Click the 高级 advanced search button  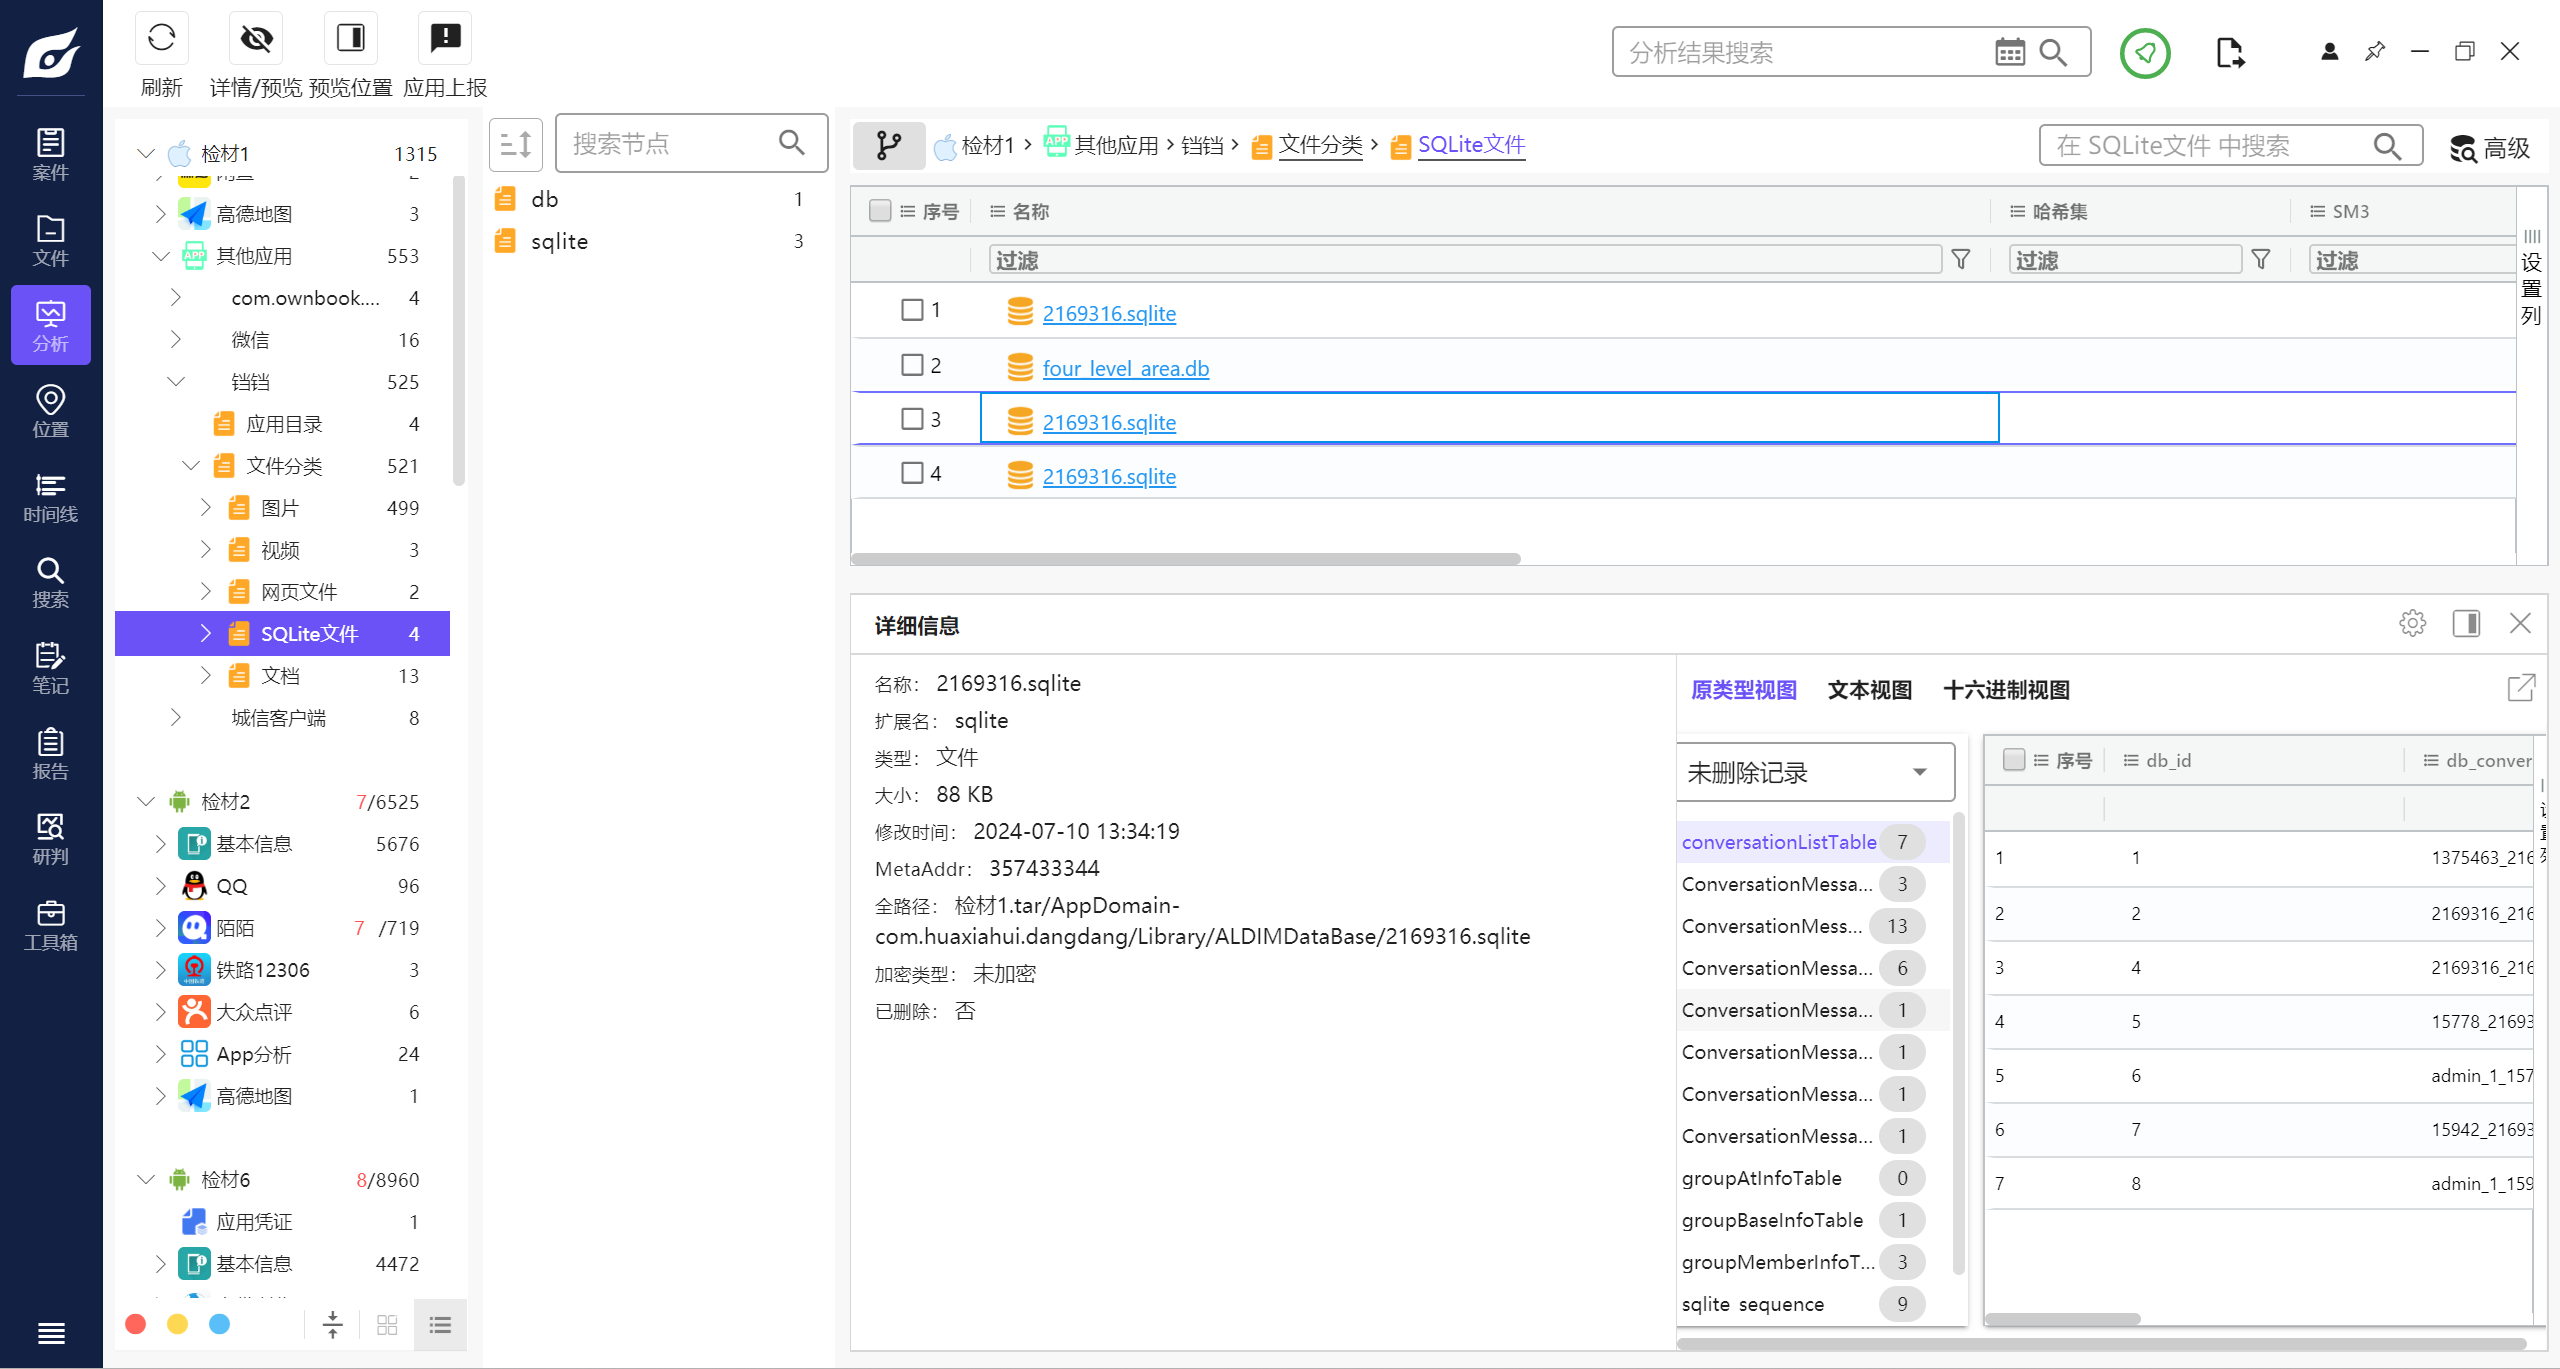coord(2490,148)
